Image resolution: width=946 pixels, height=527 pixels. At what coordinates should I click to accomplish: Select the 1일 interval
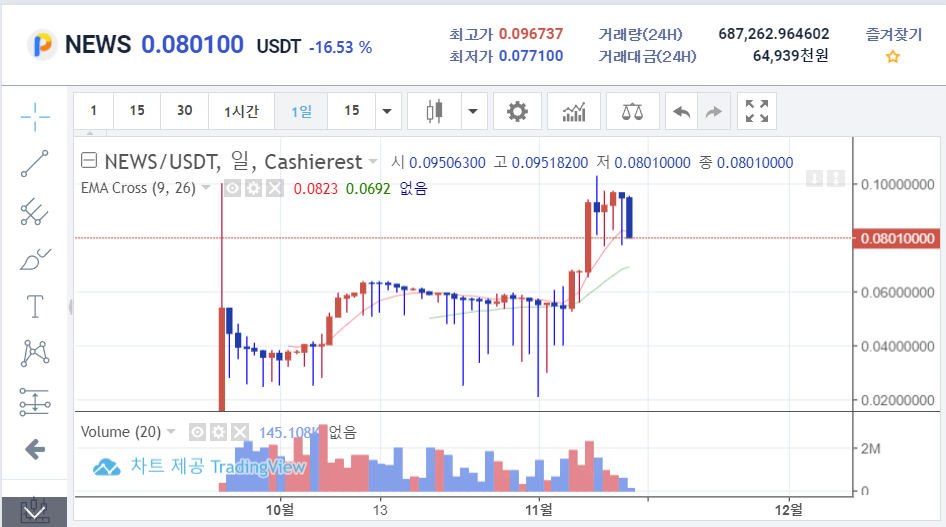coord(301,111)
